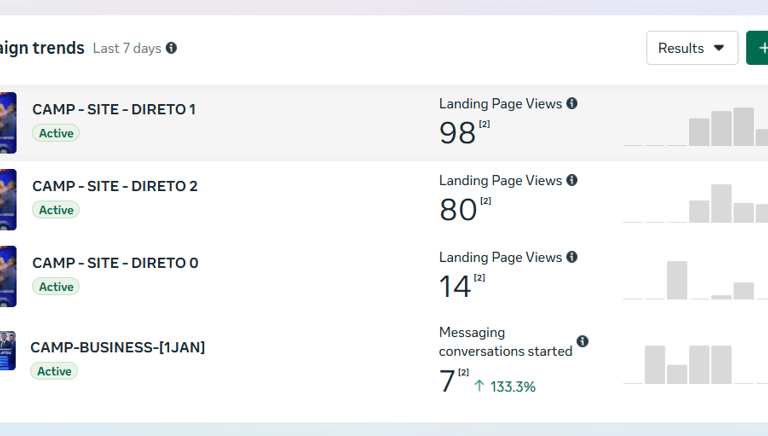Open CAMP-BUSINESS-[1JAN] campaign
Screen dimensions: 768x436
pos(118,347)
